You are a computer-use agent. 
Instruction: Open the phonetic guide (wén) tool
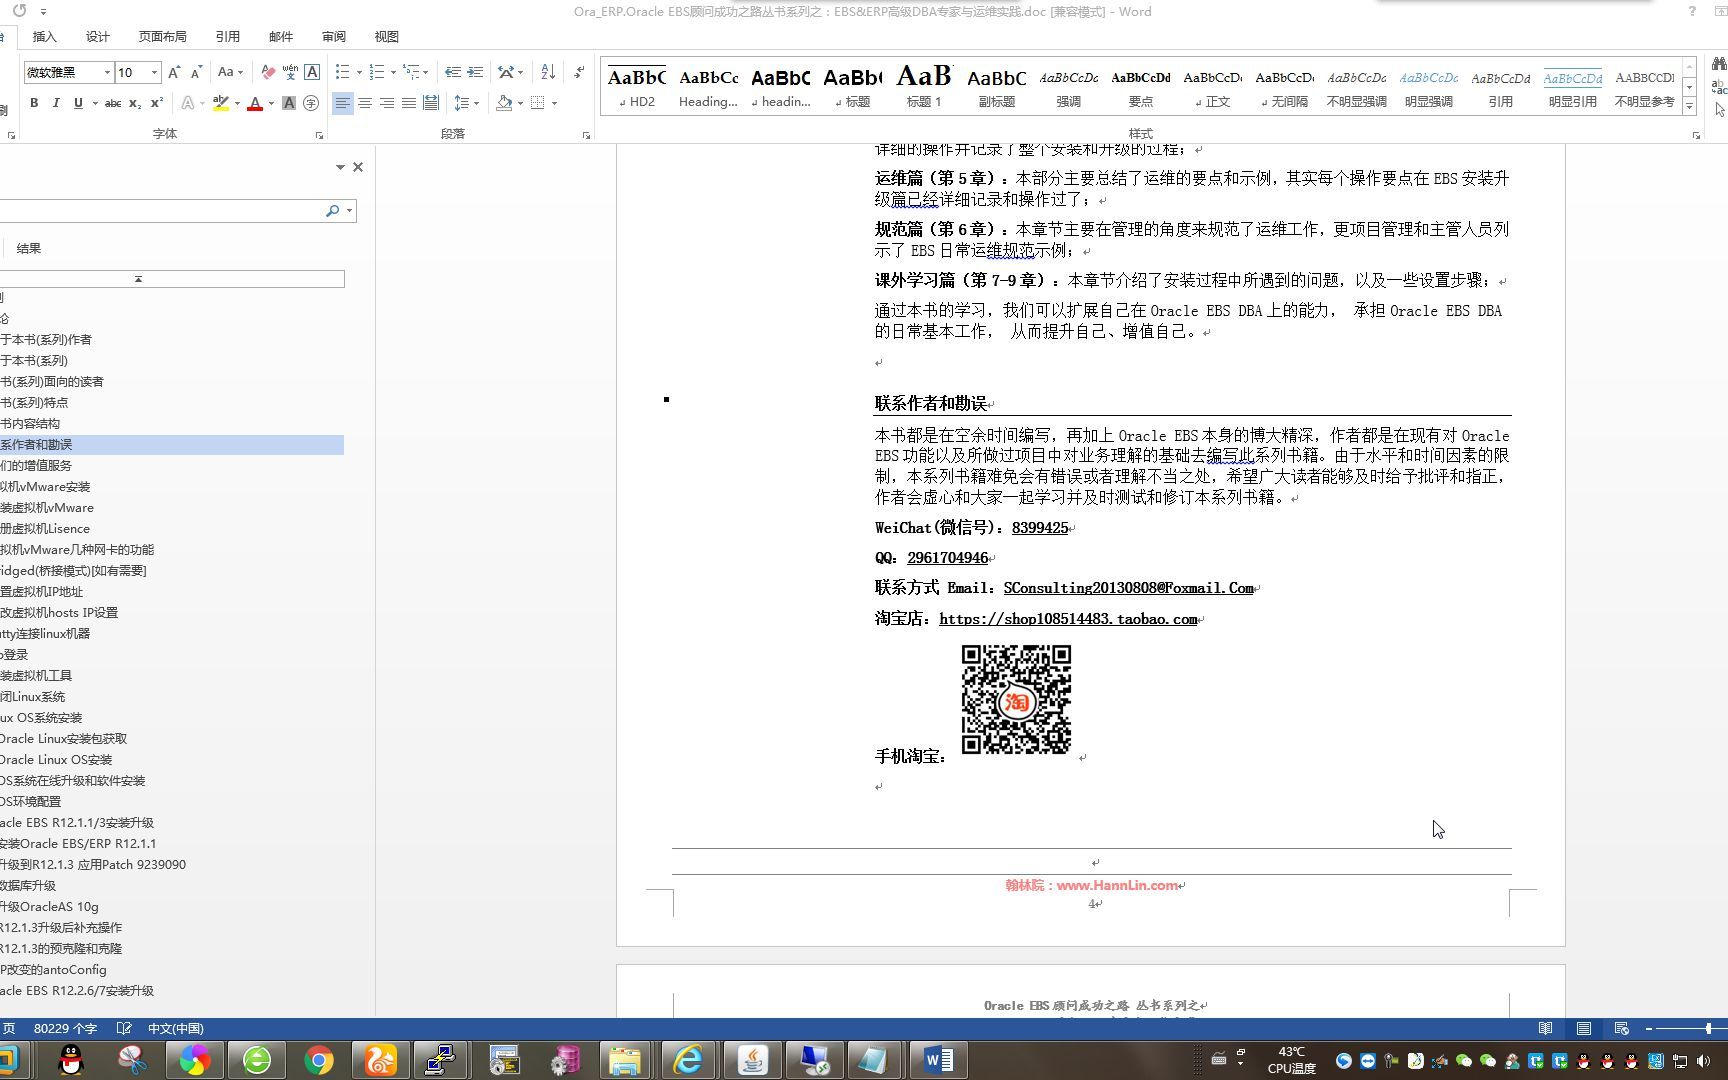point(290,72)
